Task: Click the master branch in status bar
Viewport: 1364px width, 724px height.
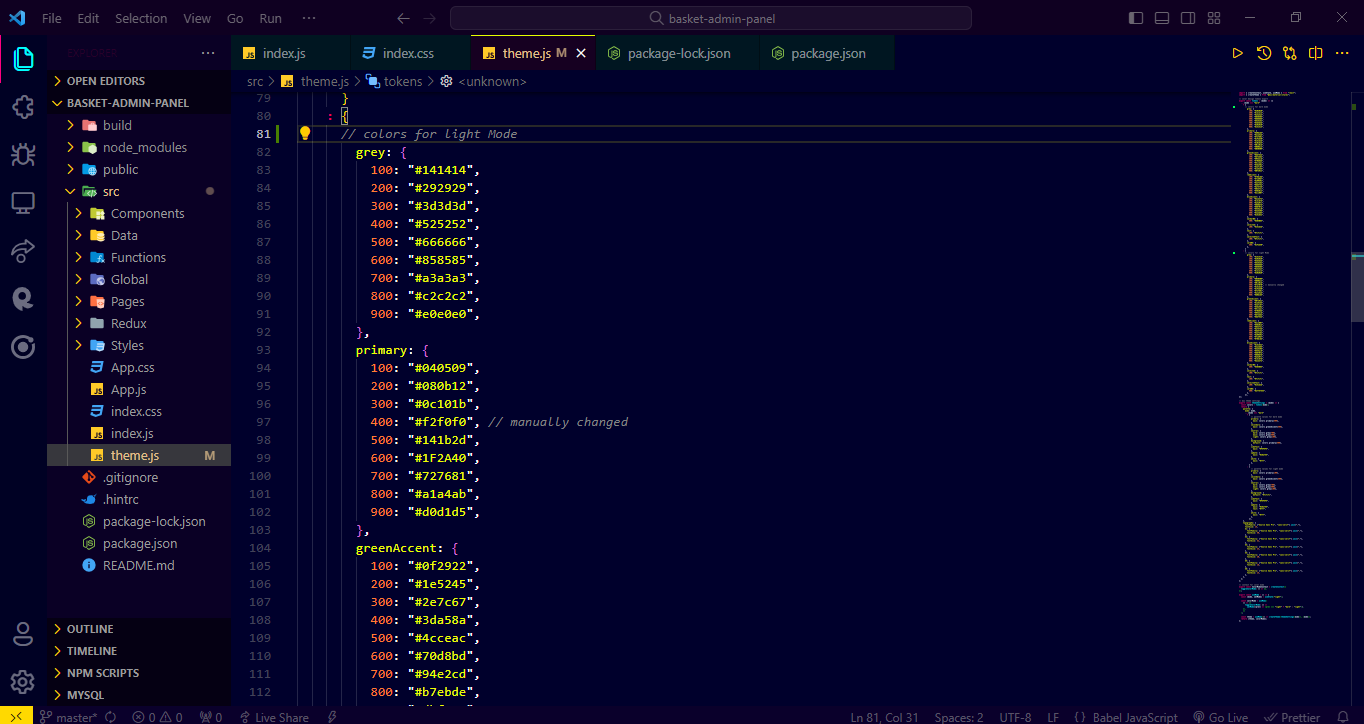Action: click(x=69, y=717)
